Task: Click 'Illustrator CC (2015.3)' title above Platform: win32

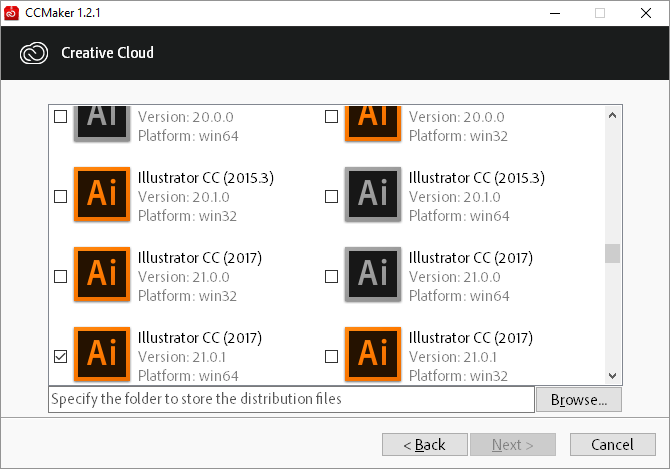Action: click(x=206, y=178)
